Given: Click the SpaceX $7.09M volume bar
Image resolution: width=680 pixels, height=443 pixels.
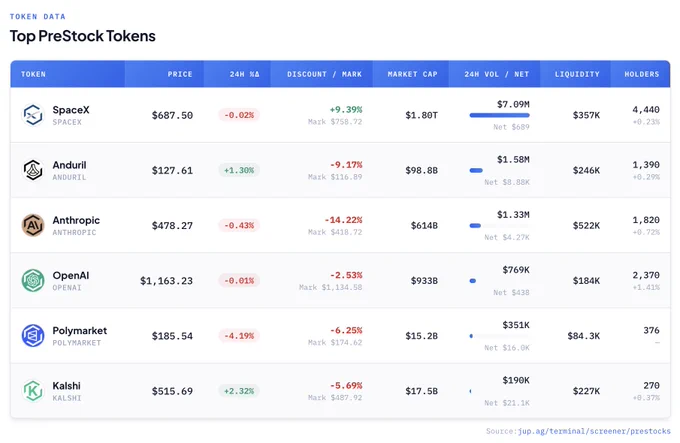Looking at the screenshot, I should pyautogui.click(x=500, y=115).
